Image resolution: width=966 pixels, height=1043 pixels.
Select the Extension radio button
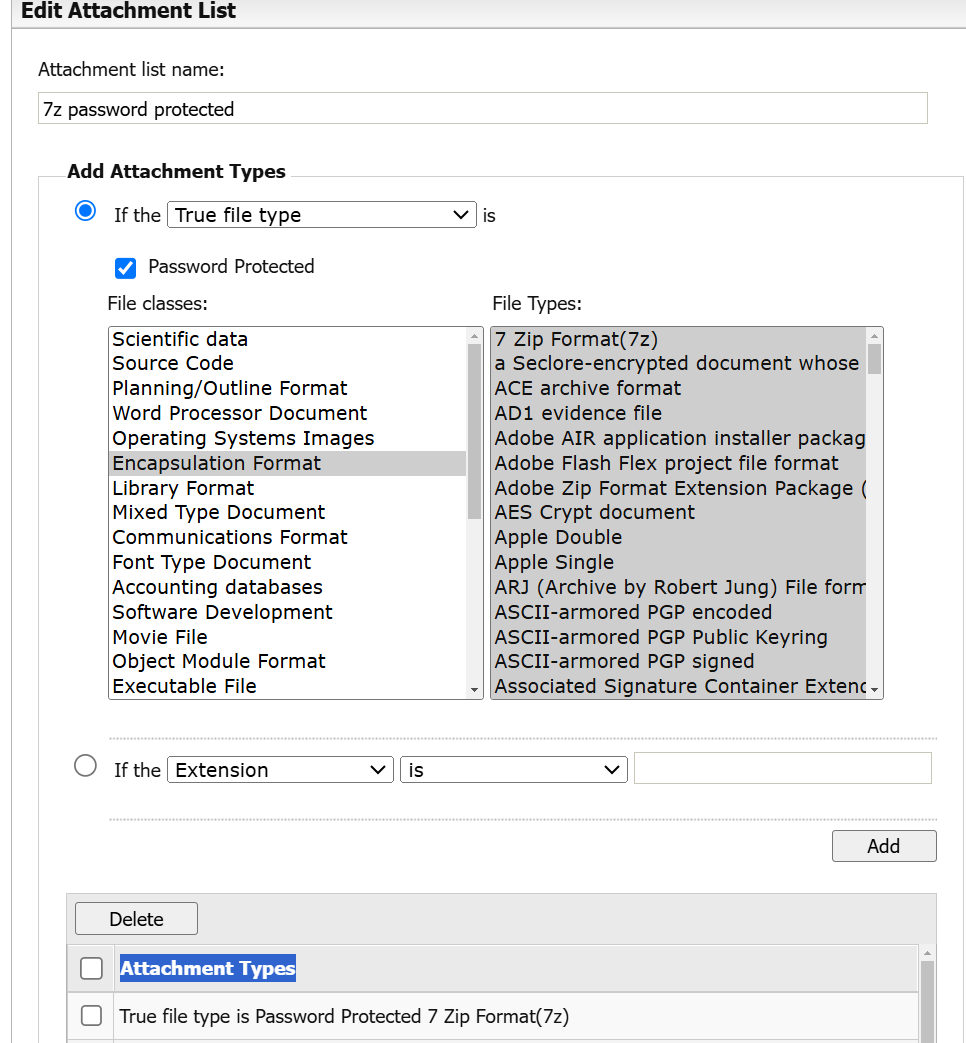click(x=86, y=766)
